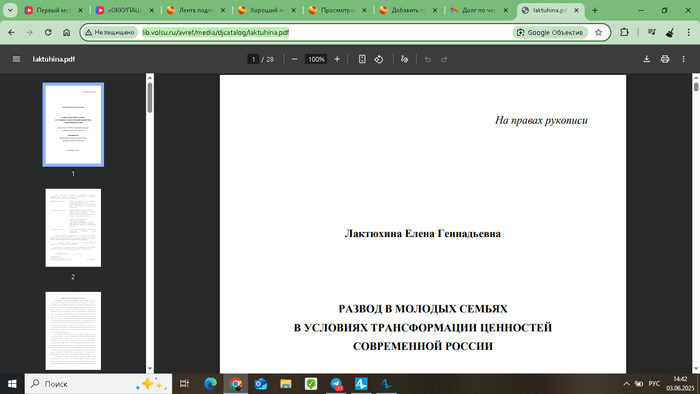Zoom out with the minus icon
Screen dimensions: 700x394
[x=294, y=59]
